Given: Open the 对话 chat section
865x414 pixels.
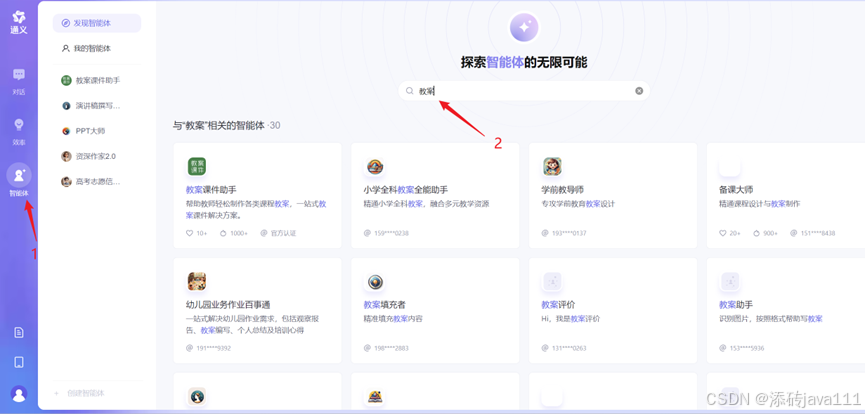Looking at the screenshot, I should [x=19, y=81].
